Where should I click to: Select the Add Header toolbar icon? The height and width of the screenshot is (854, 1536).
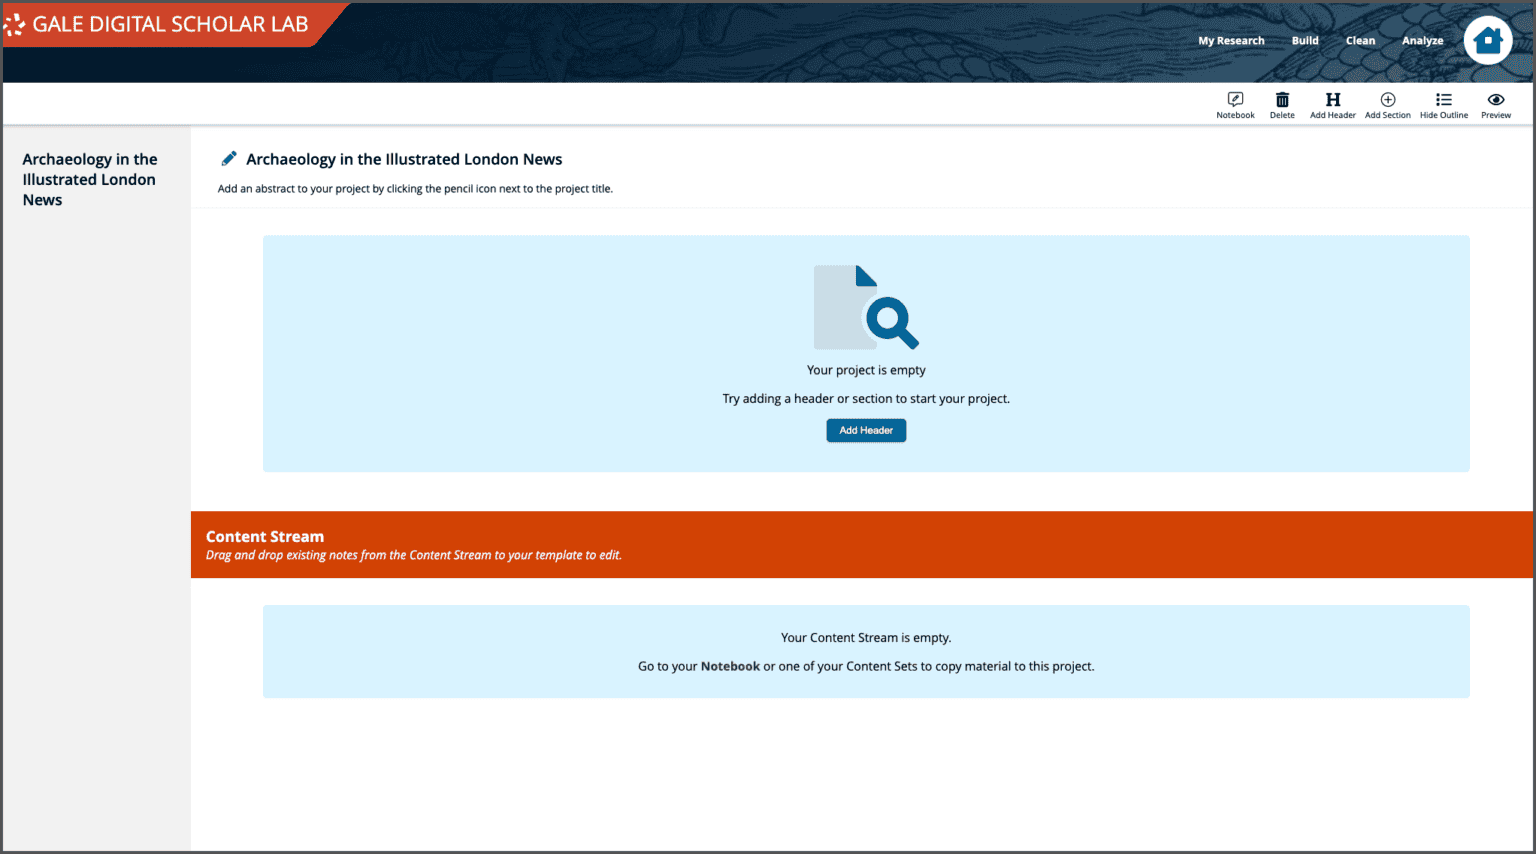pyautogui.click(x=1332, y=104)
